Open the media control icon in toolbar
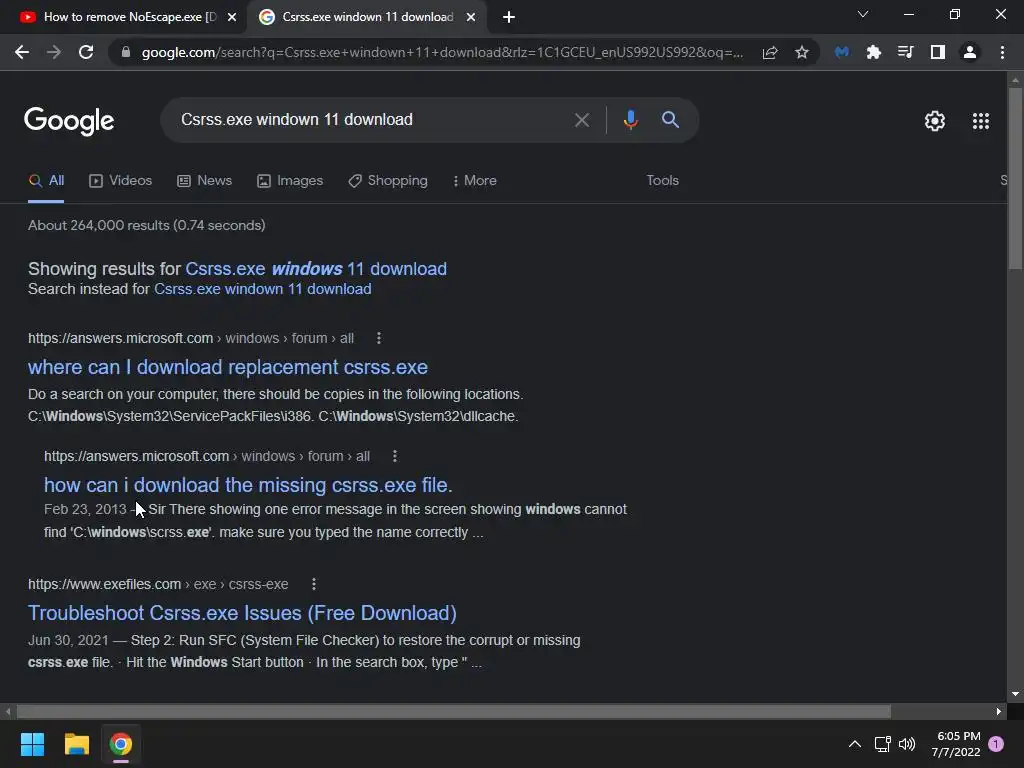The width and height of the screenshot is (1024, 768). click(905, 52)
